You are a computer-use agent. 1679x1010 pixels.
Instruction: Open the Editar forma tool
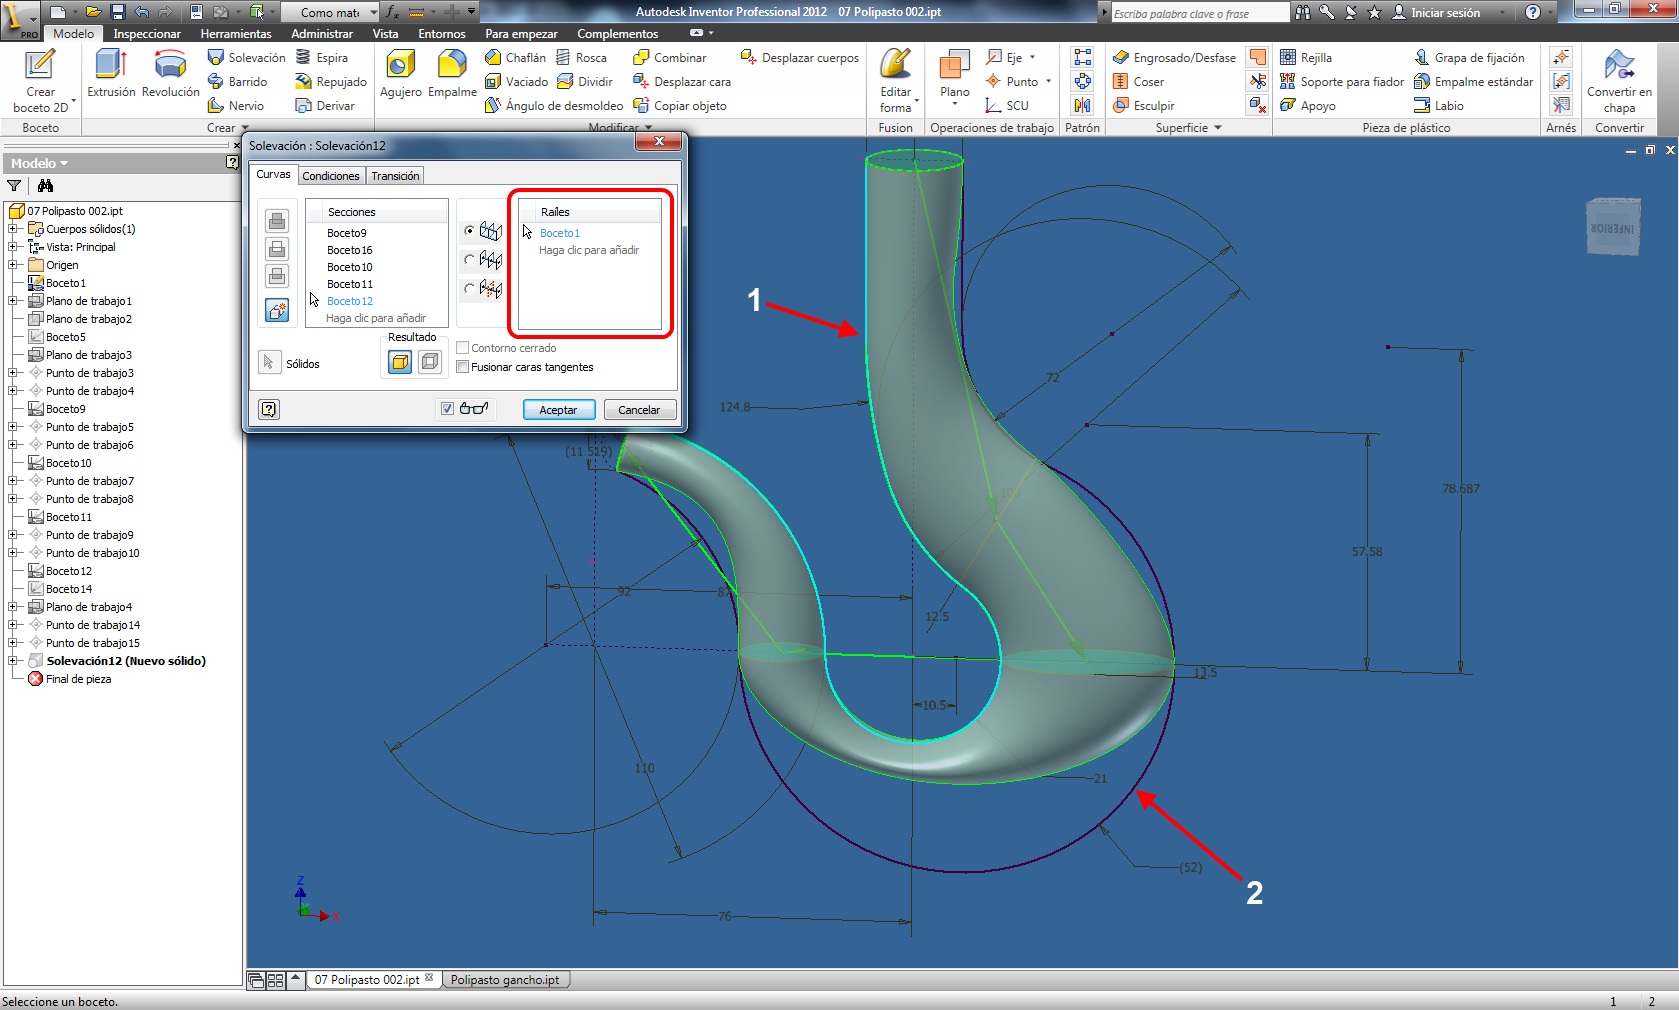click(895, 80)
